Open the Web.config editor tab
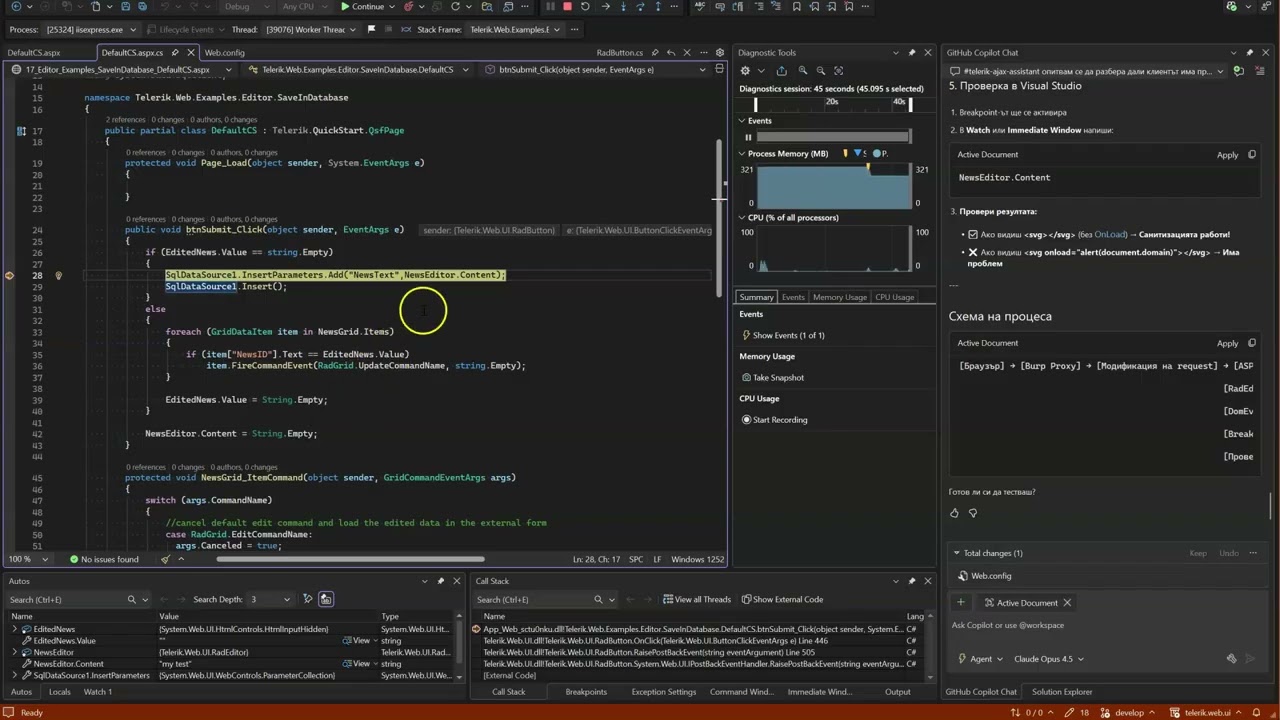 (224, 52)
